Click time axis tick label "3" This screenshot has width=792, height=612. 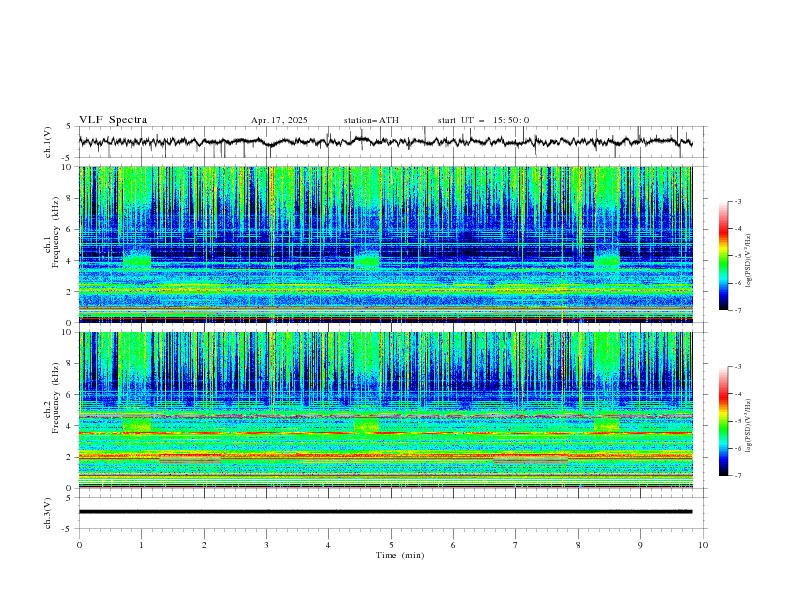pyautogui.click(x=266, y=545)
